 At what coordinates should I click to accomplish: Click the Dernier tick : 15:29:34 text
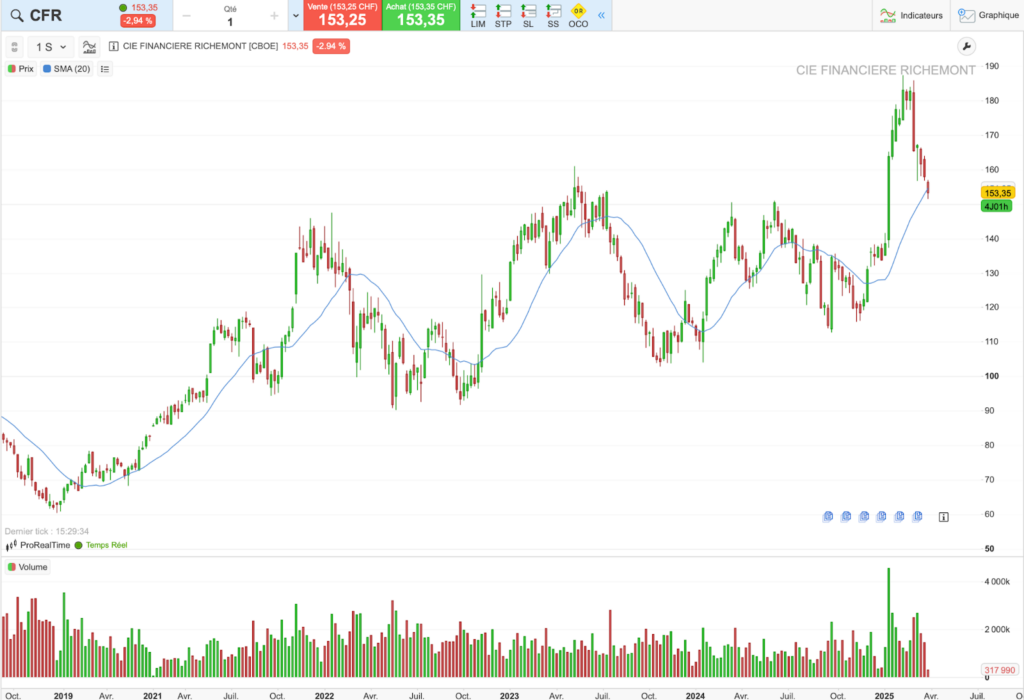click(x=46, y=532)
